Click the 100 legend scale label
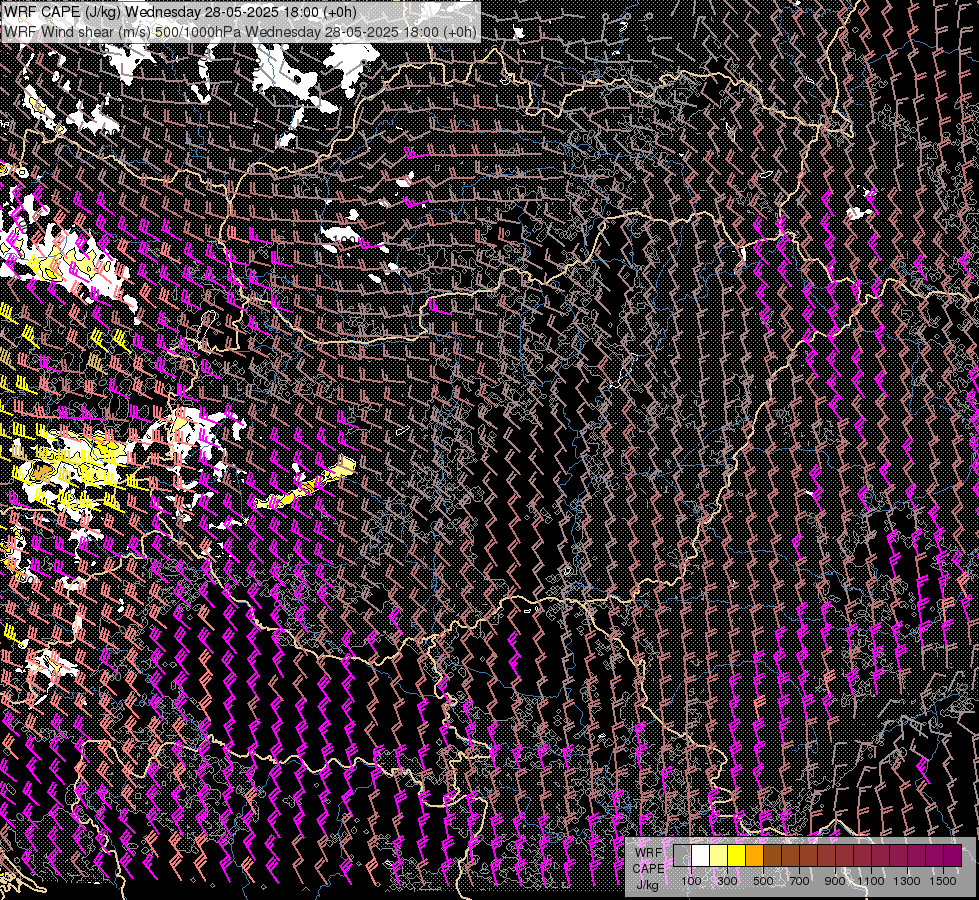Viewport: 979px width, 900px height. pyautogui.click(x=692, y=881)
